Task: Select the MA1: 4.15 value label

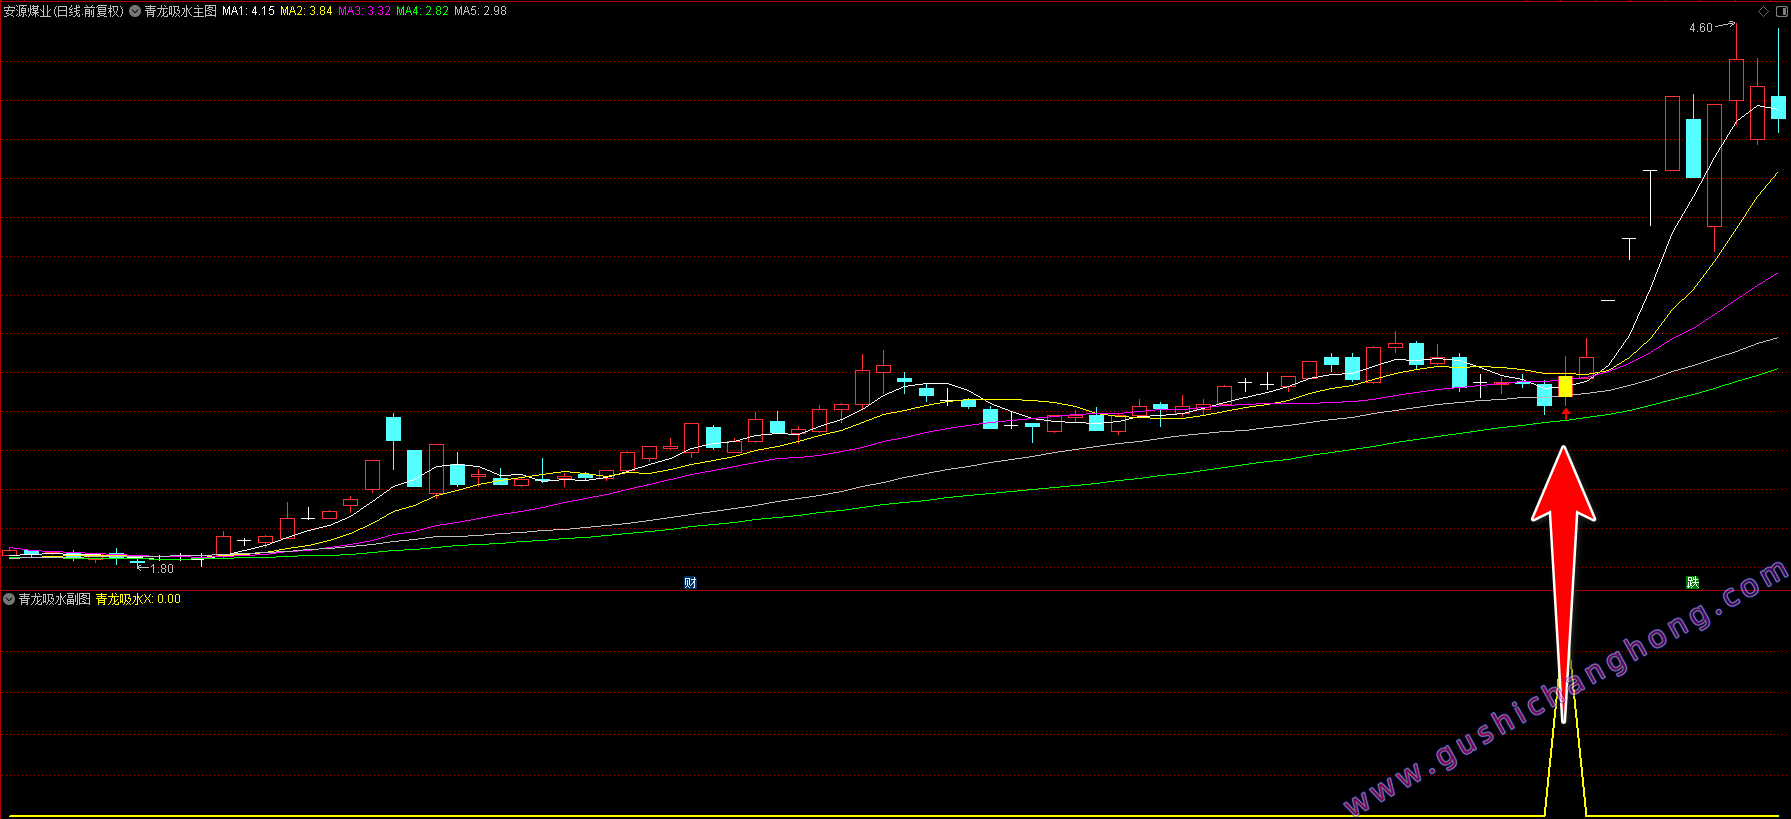Action: pos(248,11)
